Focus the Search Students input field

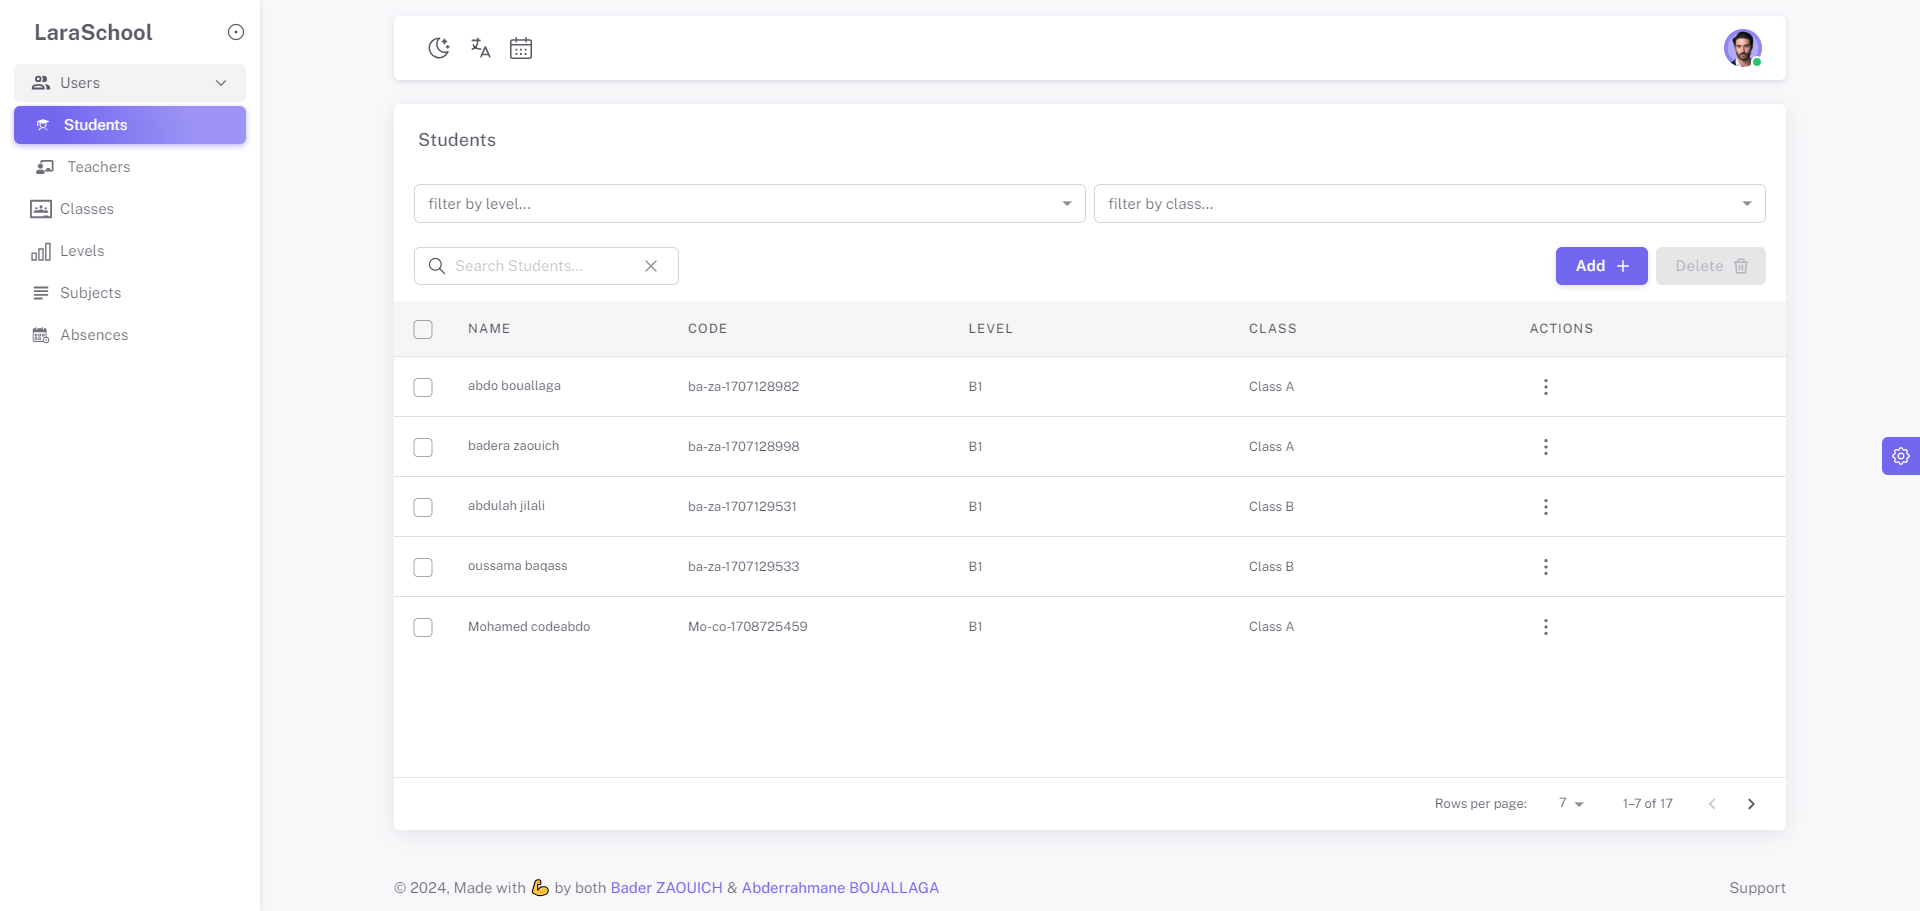[545, 266]
